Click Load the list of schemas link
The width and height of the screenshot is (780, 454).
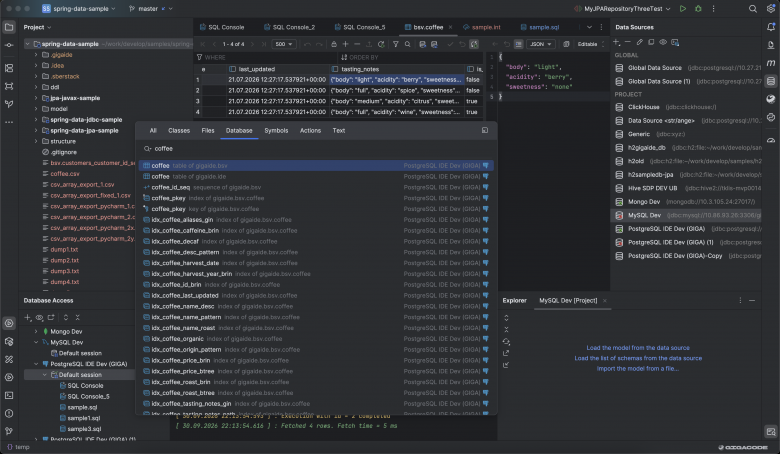click(x=638, y=358)
